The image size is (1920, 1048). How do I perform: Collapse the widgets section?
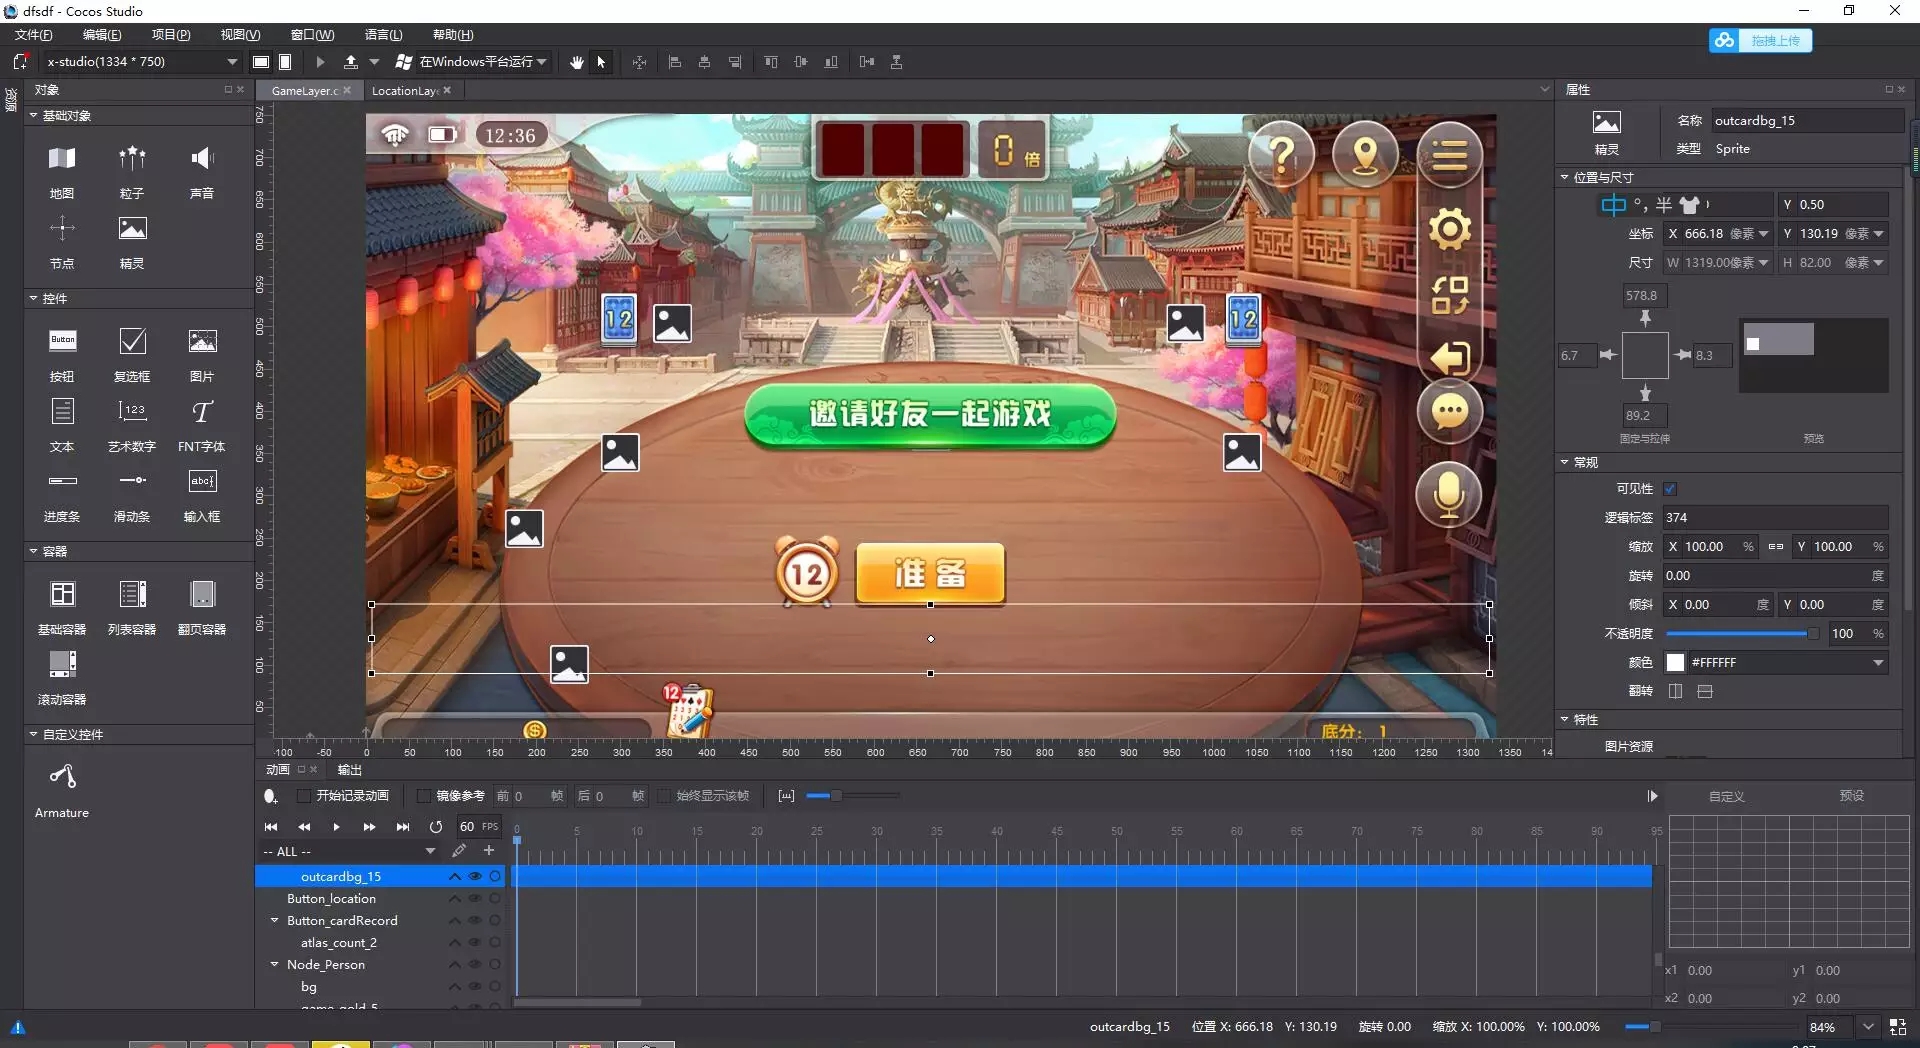[33, 298]
